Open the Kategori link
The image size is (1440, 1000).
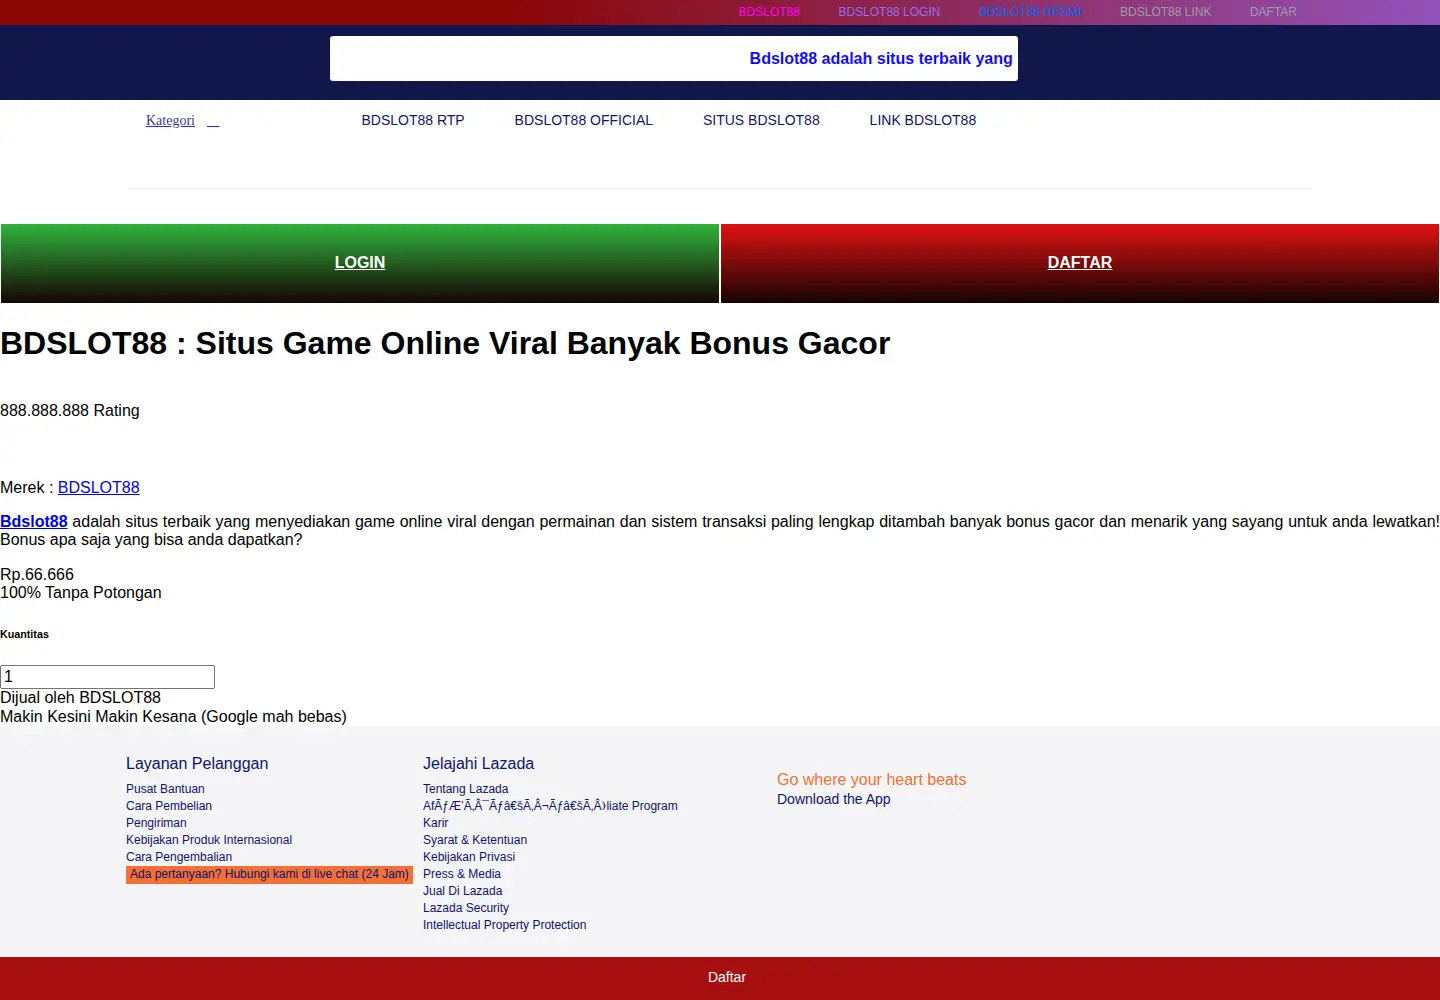point(170,120)
